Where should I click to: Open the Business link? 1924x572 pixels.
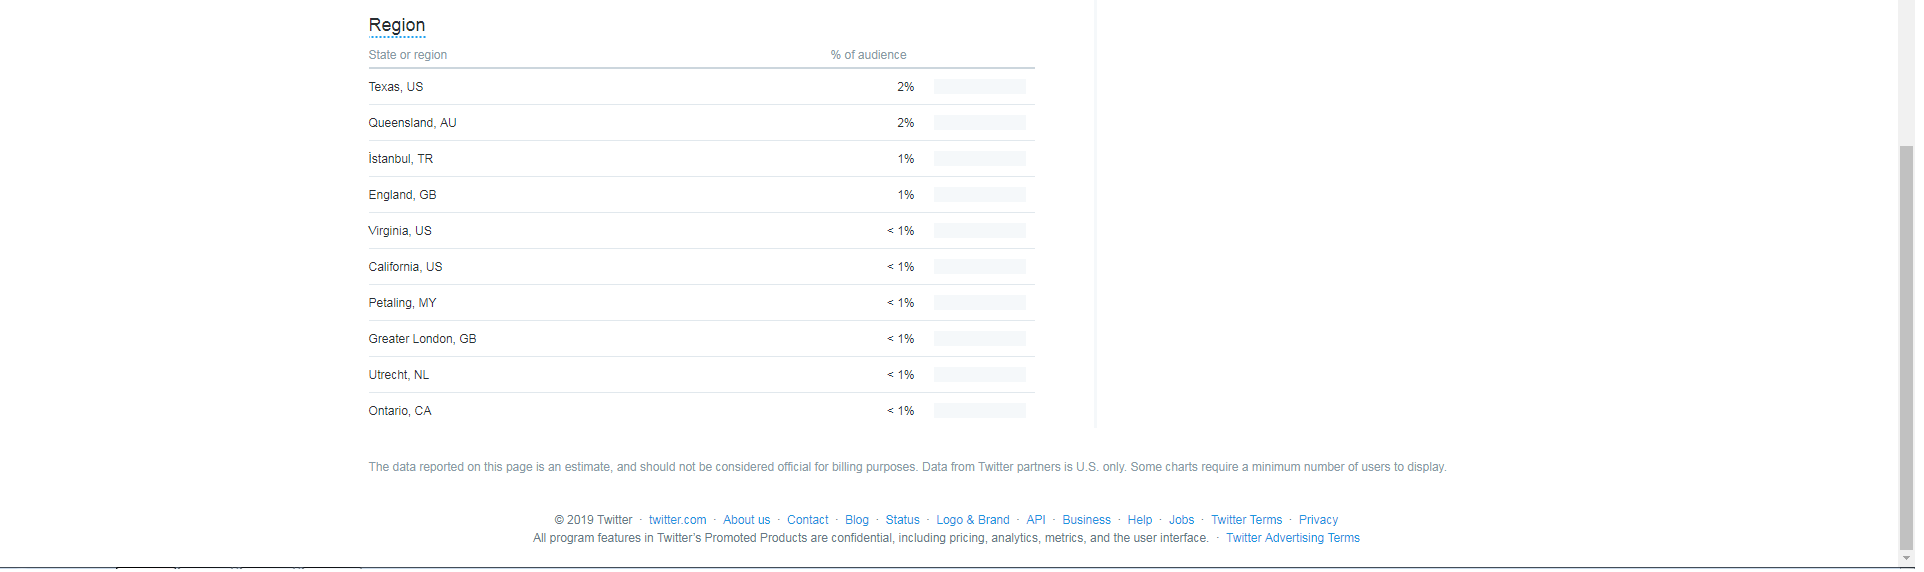point(1086,520)
